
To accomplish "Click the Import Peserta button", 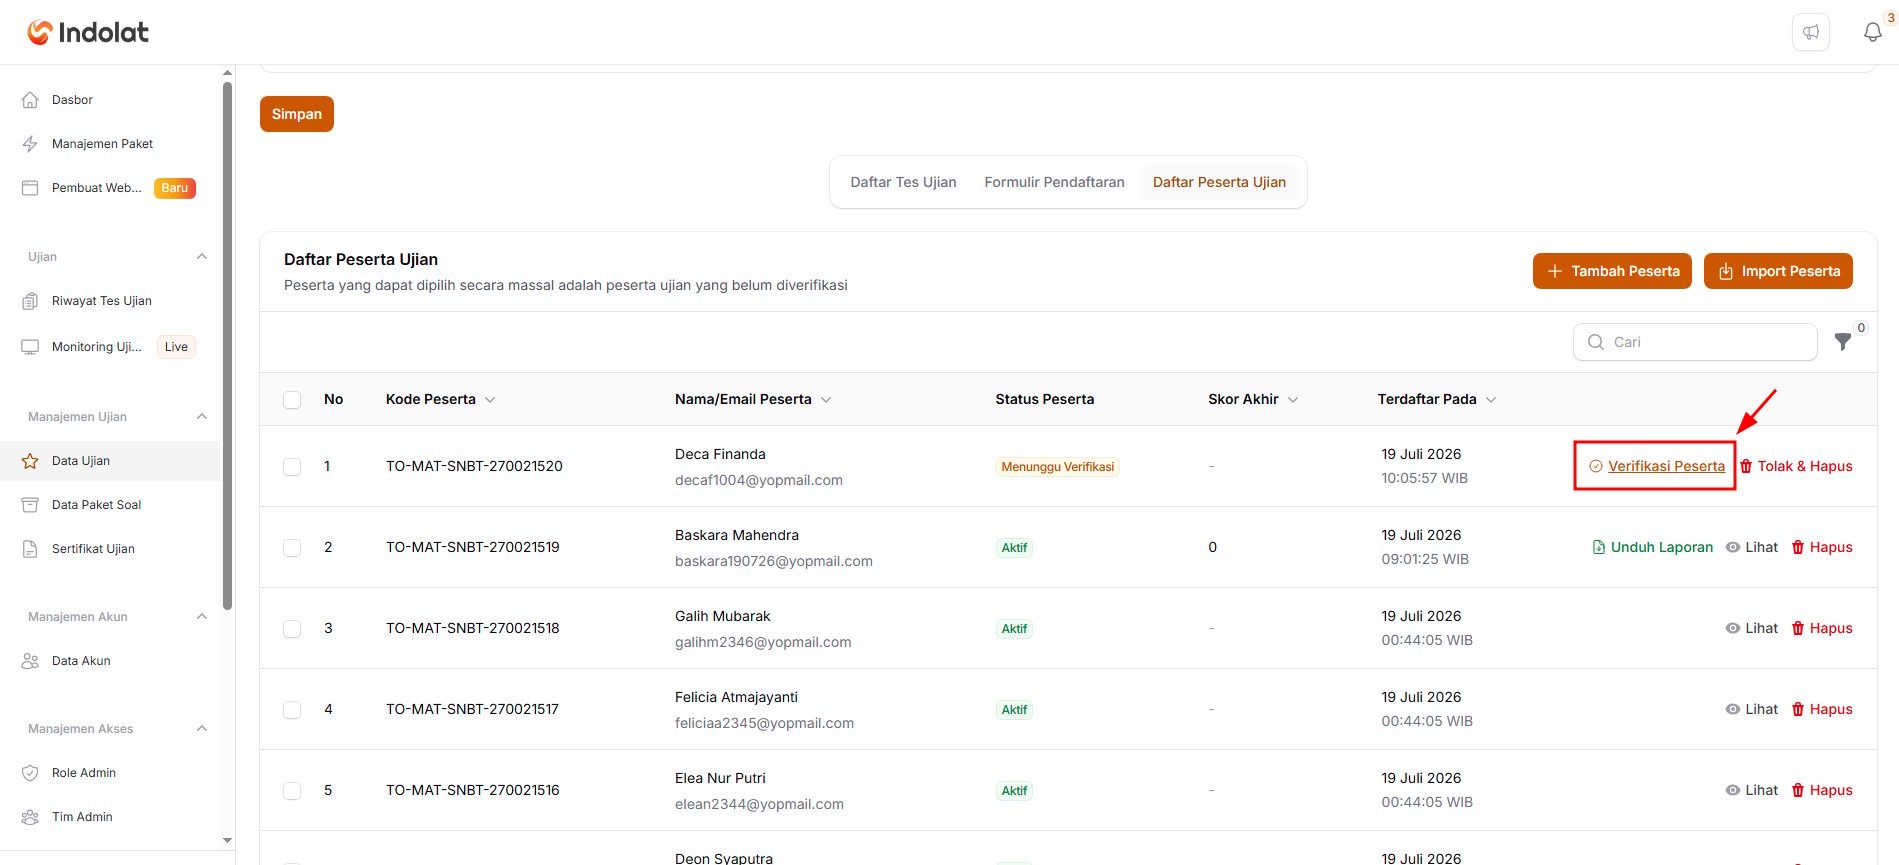I will 1778,271.
